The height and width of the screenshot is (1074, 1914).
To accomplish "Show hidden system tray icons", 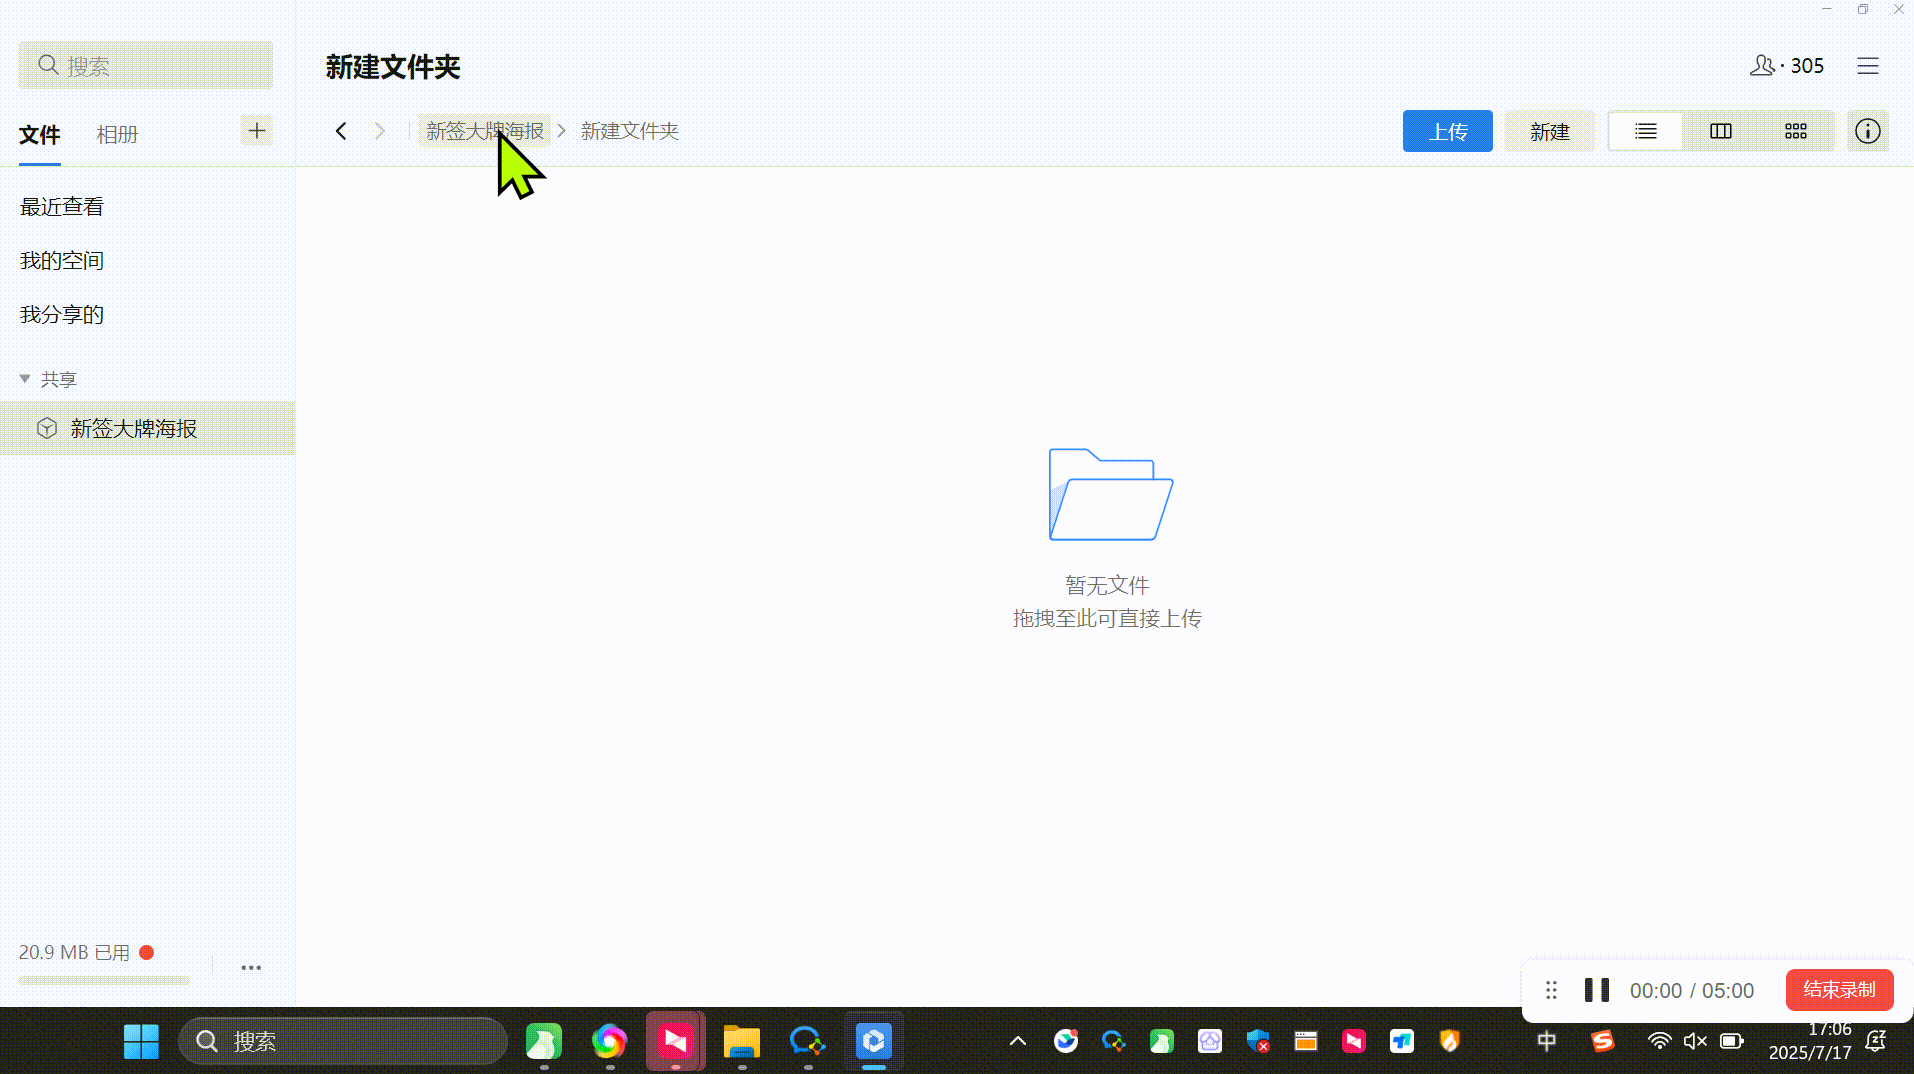I will 1017,1041.
